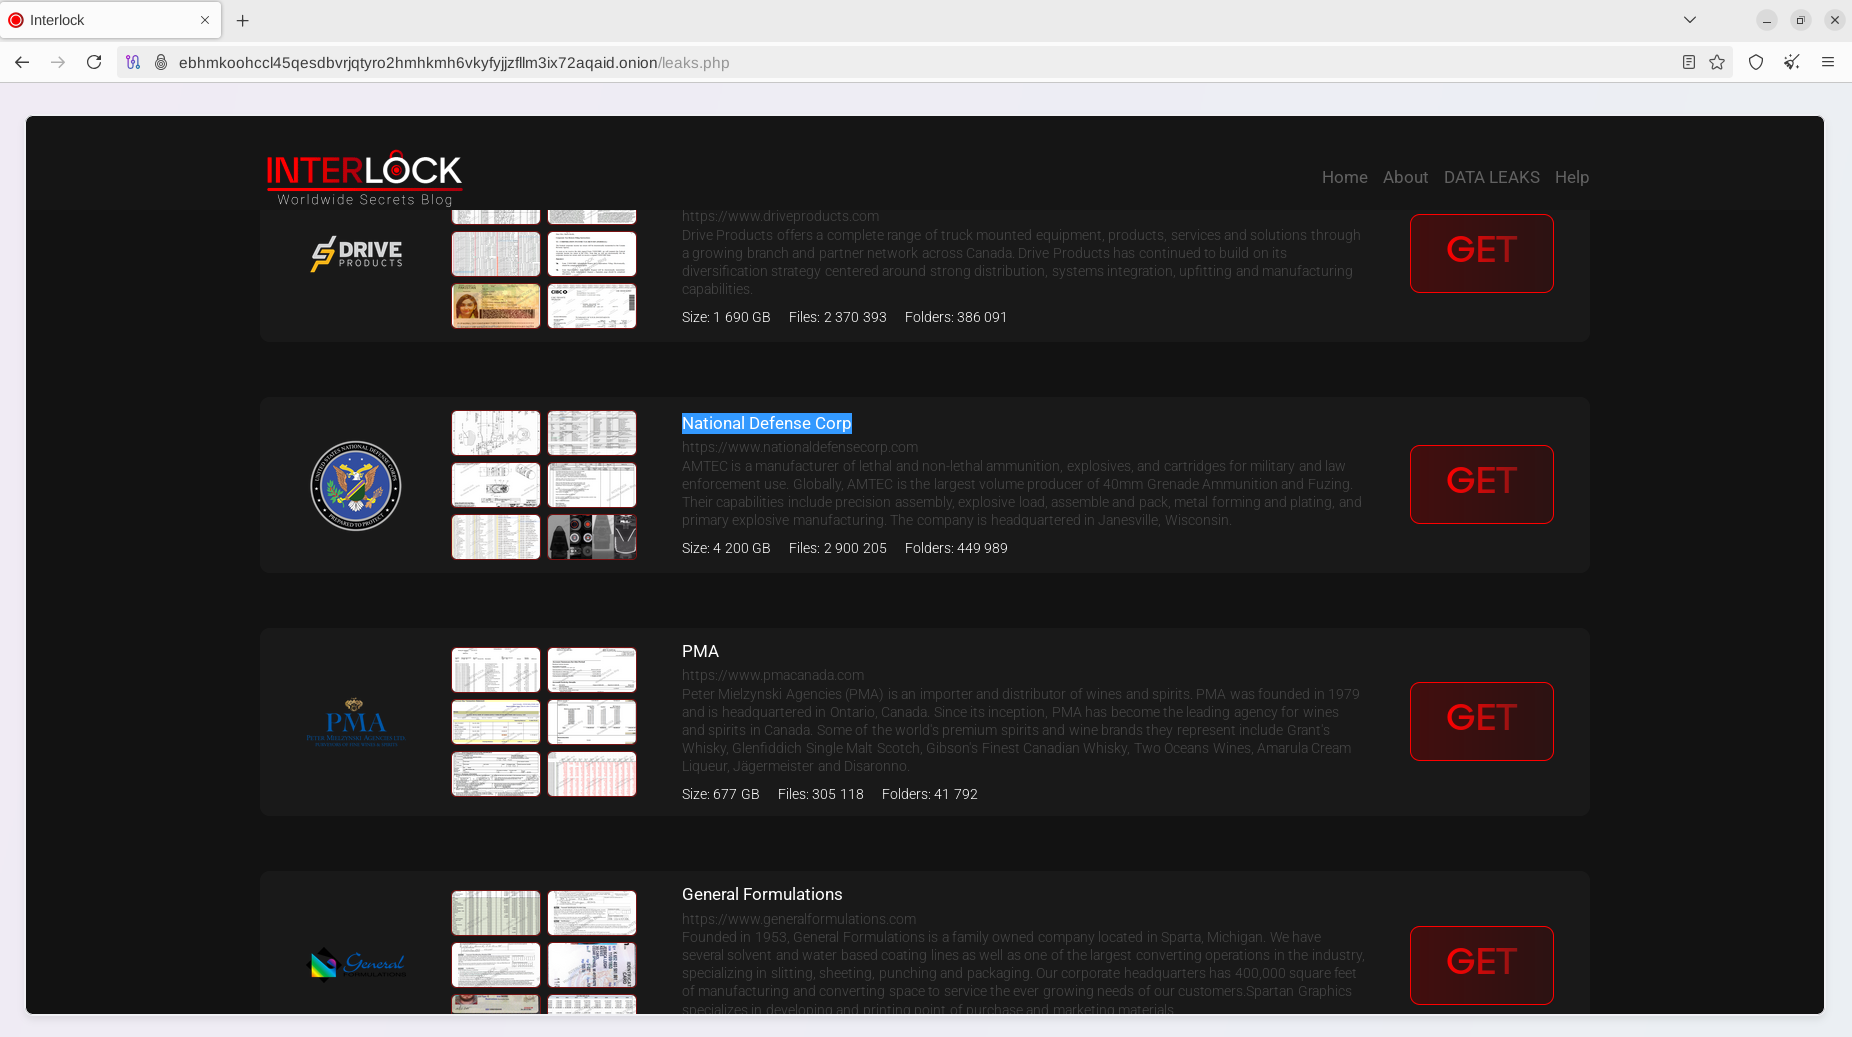Screen dimensions: 1852x1037
Task: Open the shield security level icon
Action: point(1756,62)
